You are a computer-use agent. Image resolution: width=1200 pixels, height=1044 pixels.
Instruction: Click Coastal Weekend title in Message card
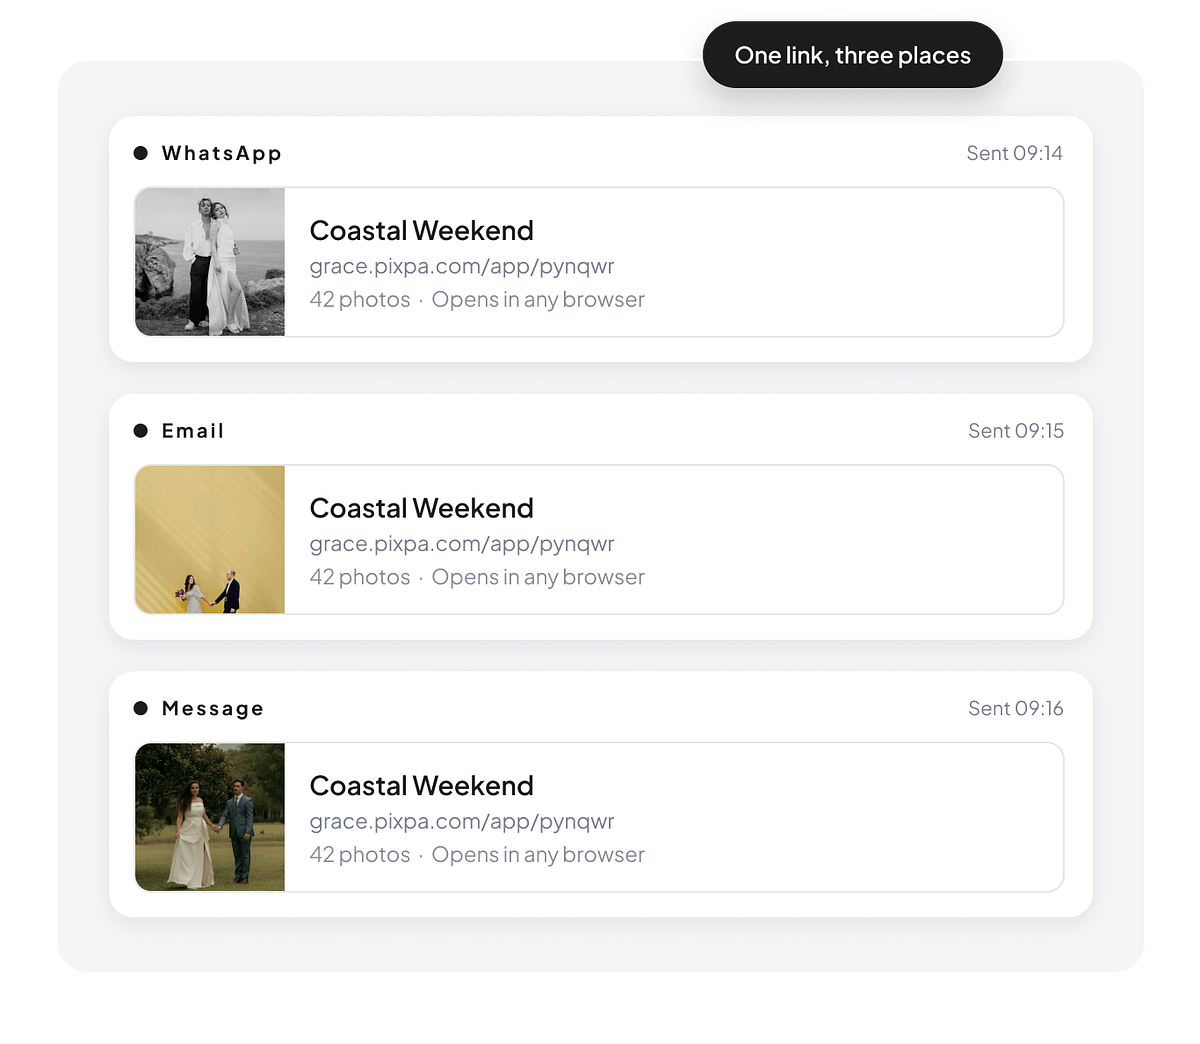(x=422, y=786)
